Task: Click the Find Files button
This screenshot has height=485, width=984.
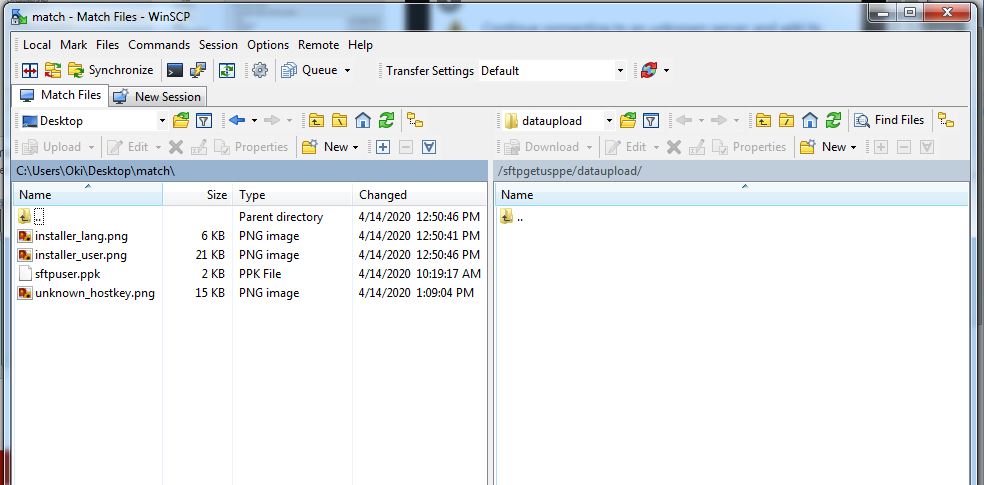Action: [x=889, y=121]
